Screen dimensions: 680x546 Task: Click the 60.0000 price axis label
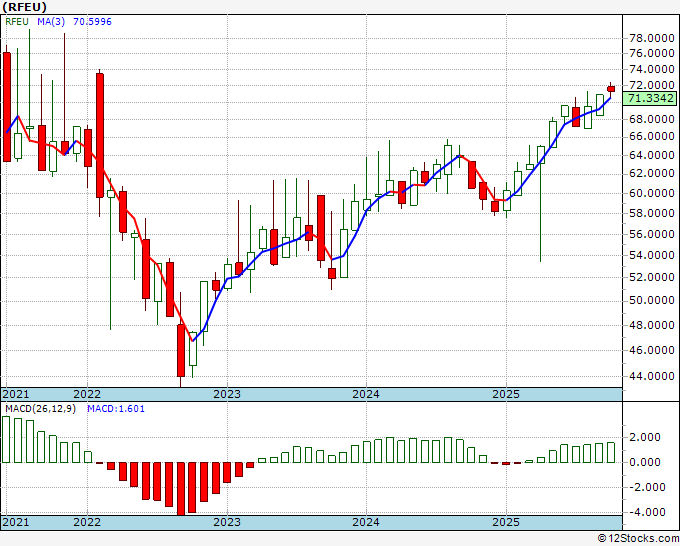[x=651, y=193]
